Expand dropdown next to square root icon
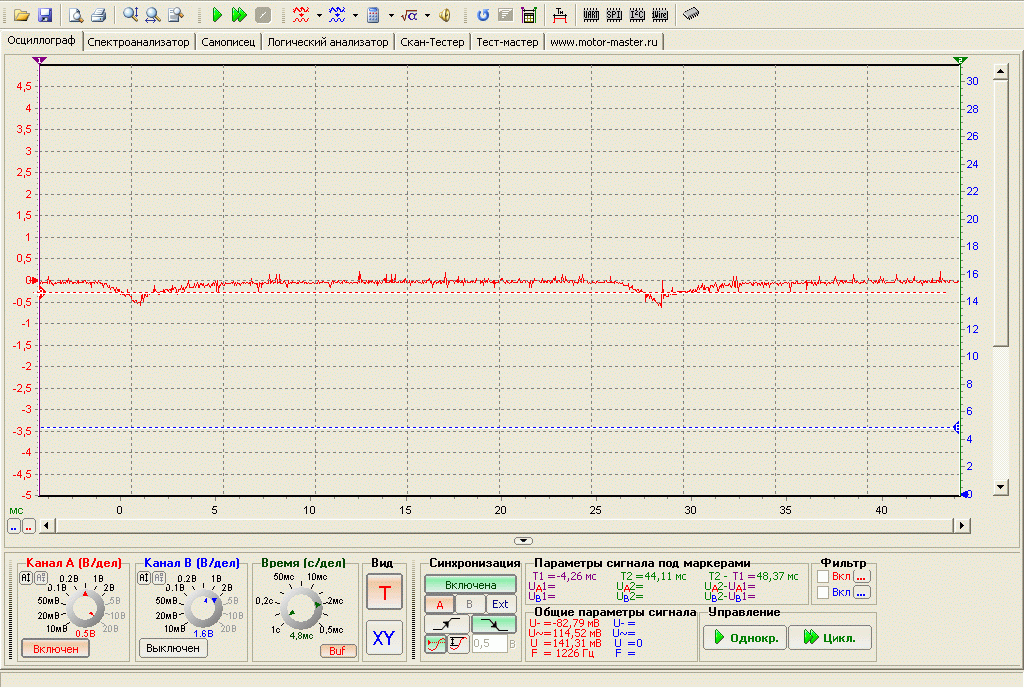Screen dimensions: 1024x688 (x=428, y=15)
